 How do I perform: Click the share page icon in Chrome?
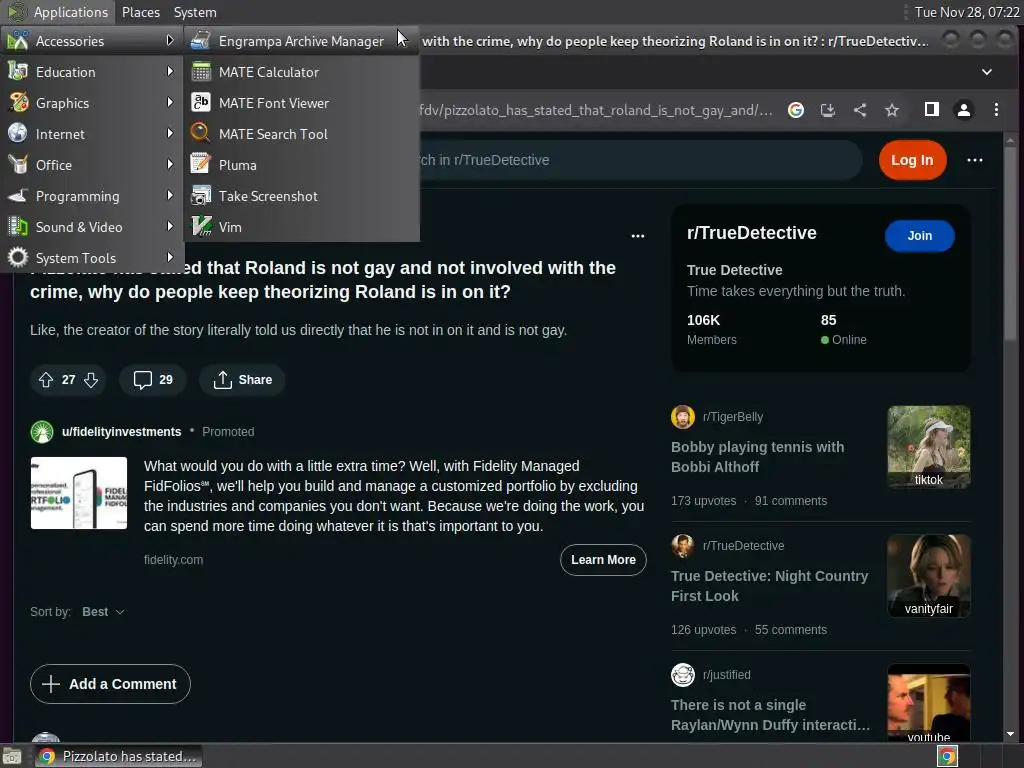click(860, 110)
